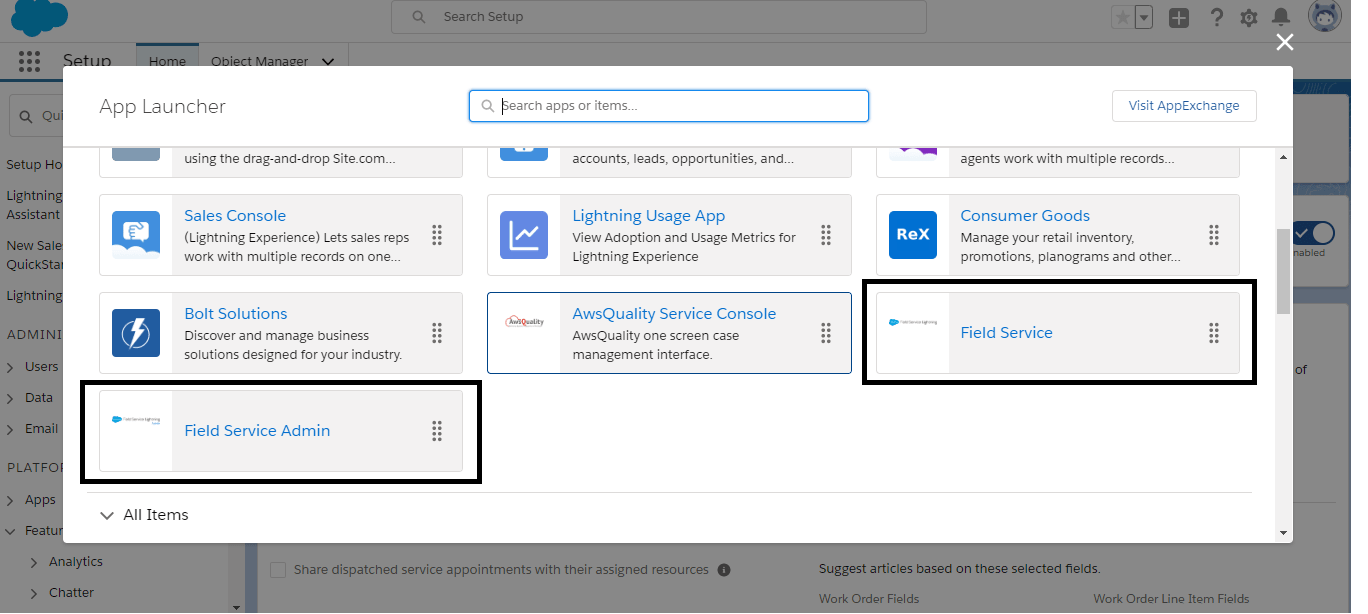Click the Consumer Goods ReX icon
Screen dimensions: 1368x614
point(913,235)
